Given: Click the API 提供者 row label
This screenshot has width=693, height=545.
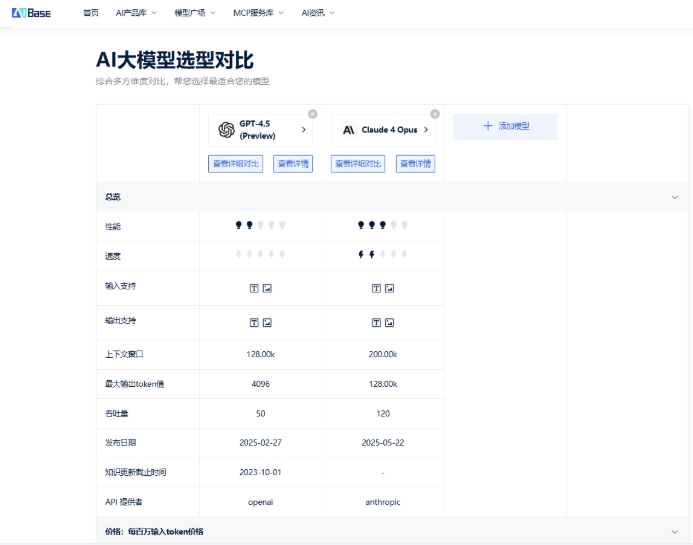Looking at the screenshot, I should click(x=124, y=502).
